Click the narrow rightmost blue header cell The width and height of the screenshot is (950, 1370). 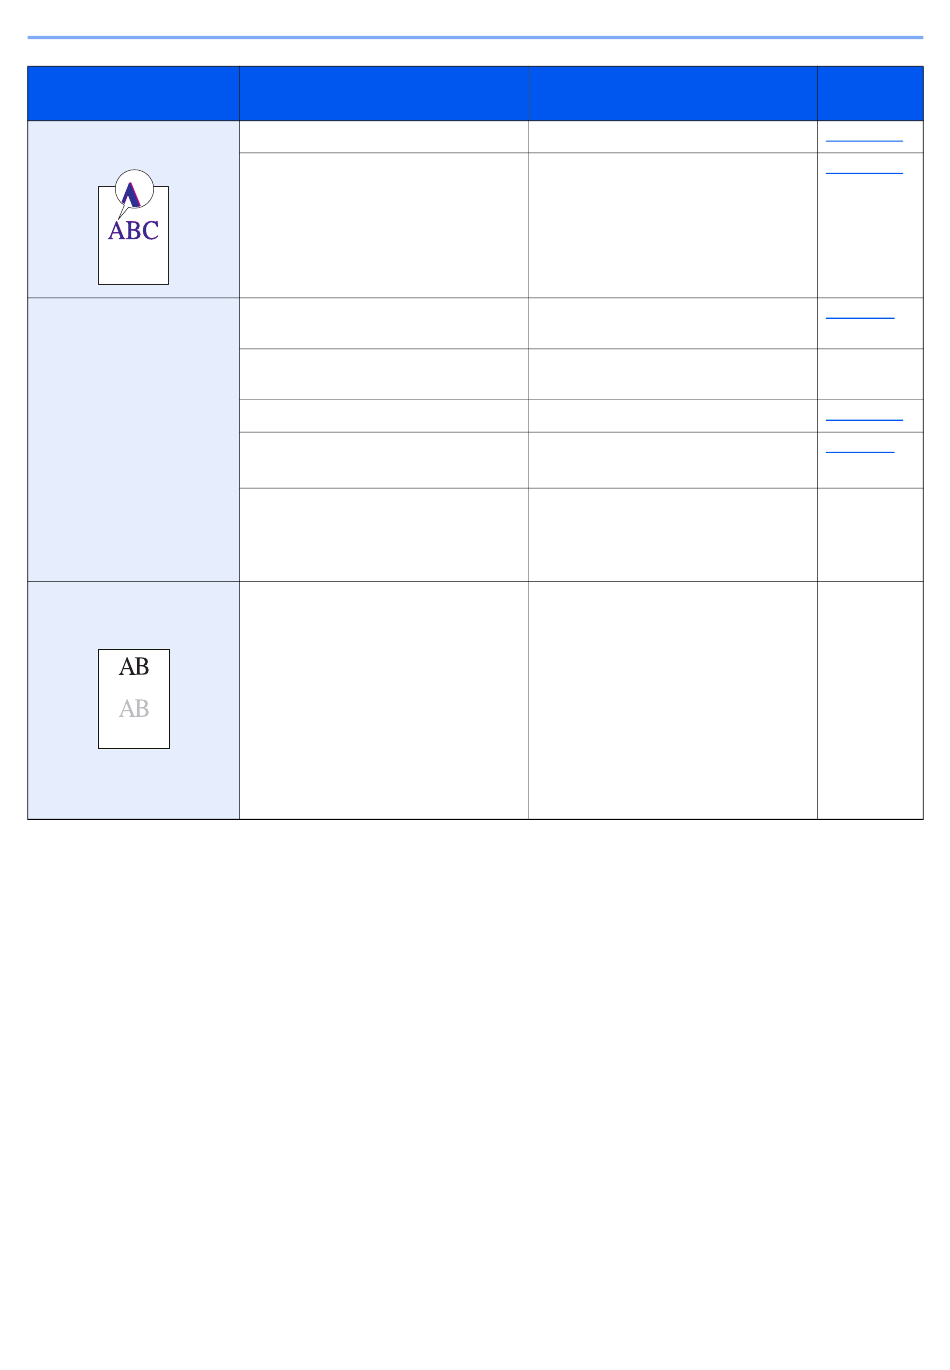[870, 94]
